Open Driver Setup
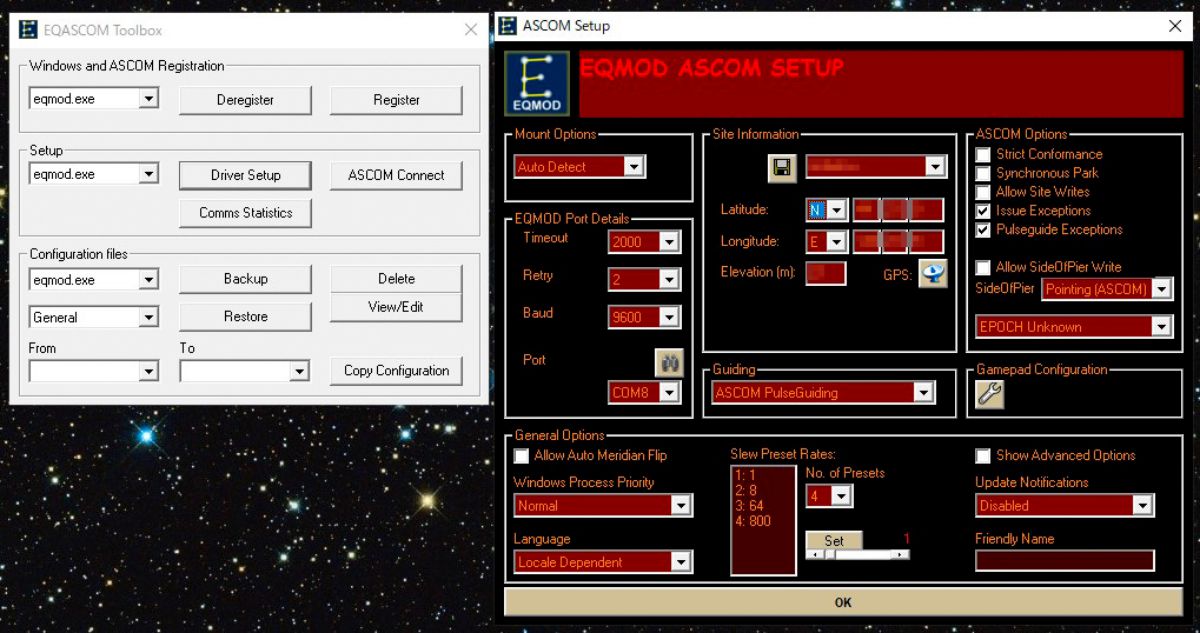This screenshot has height=633, width=1200. point(245,175)
